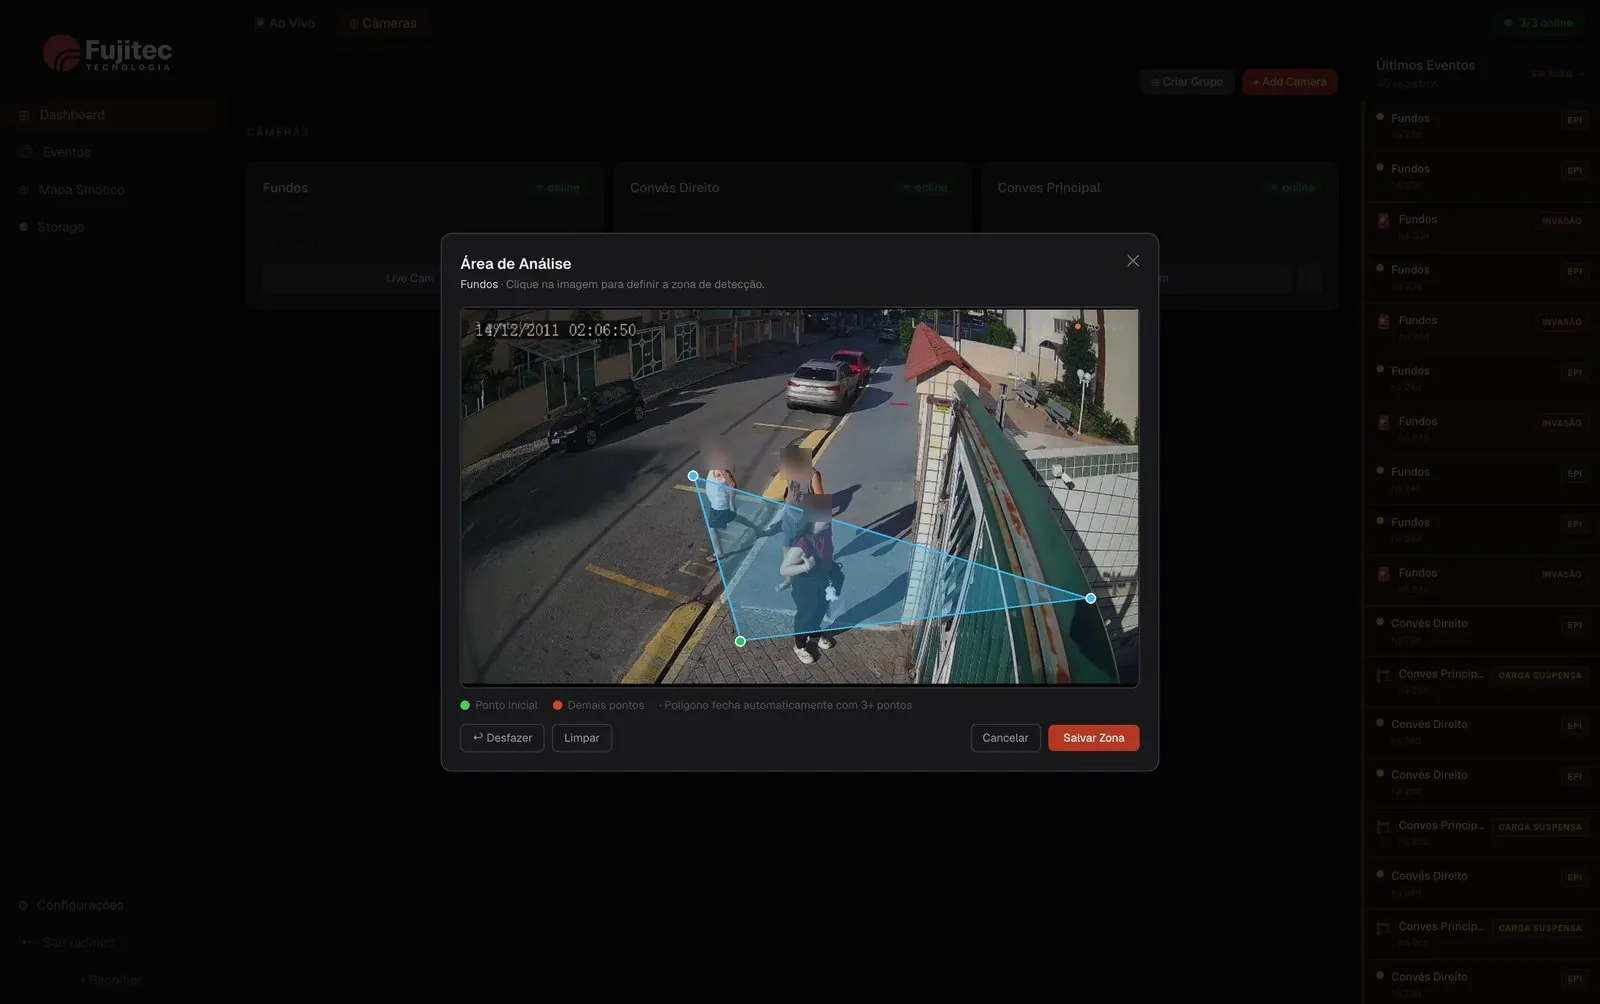
Task: Open Ver todos in Últimos Eventos
Action: click(x=1557, y=73)
